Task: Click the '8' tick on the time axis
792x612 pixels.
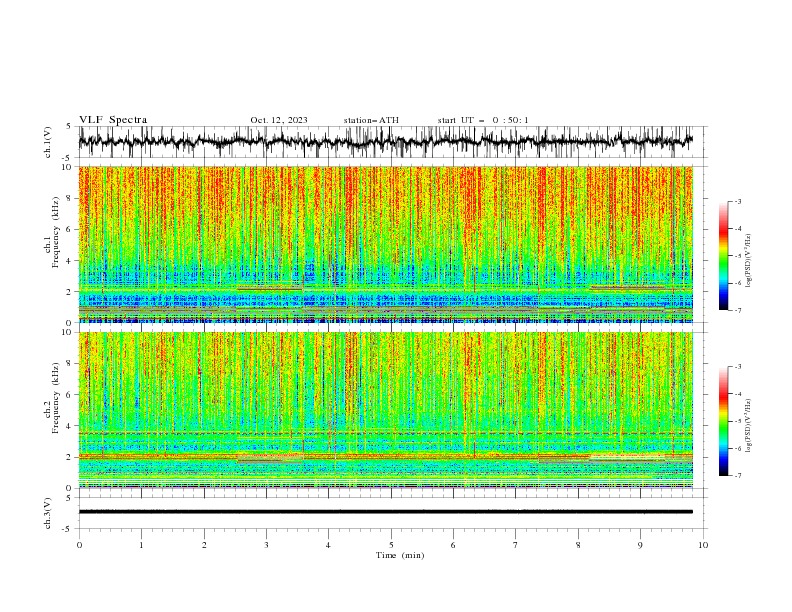Action: (578, 545)
